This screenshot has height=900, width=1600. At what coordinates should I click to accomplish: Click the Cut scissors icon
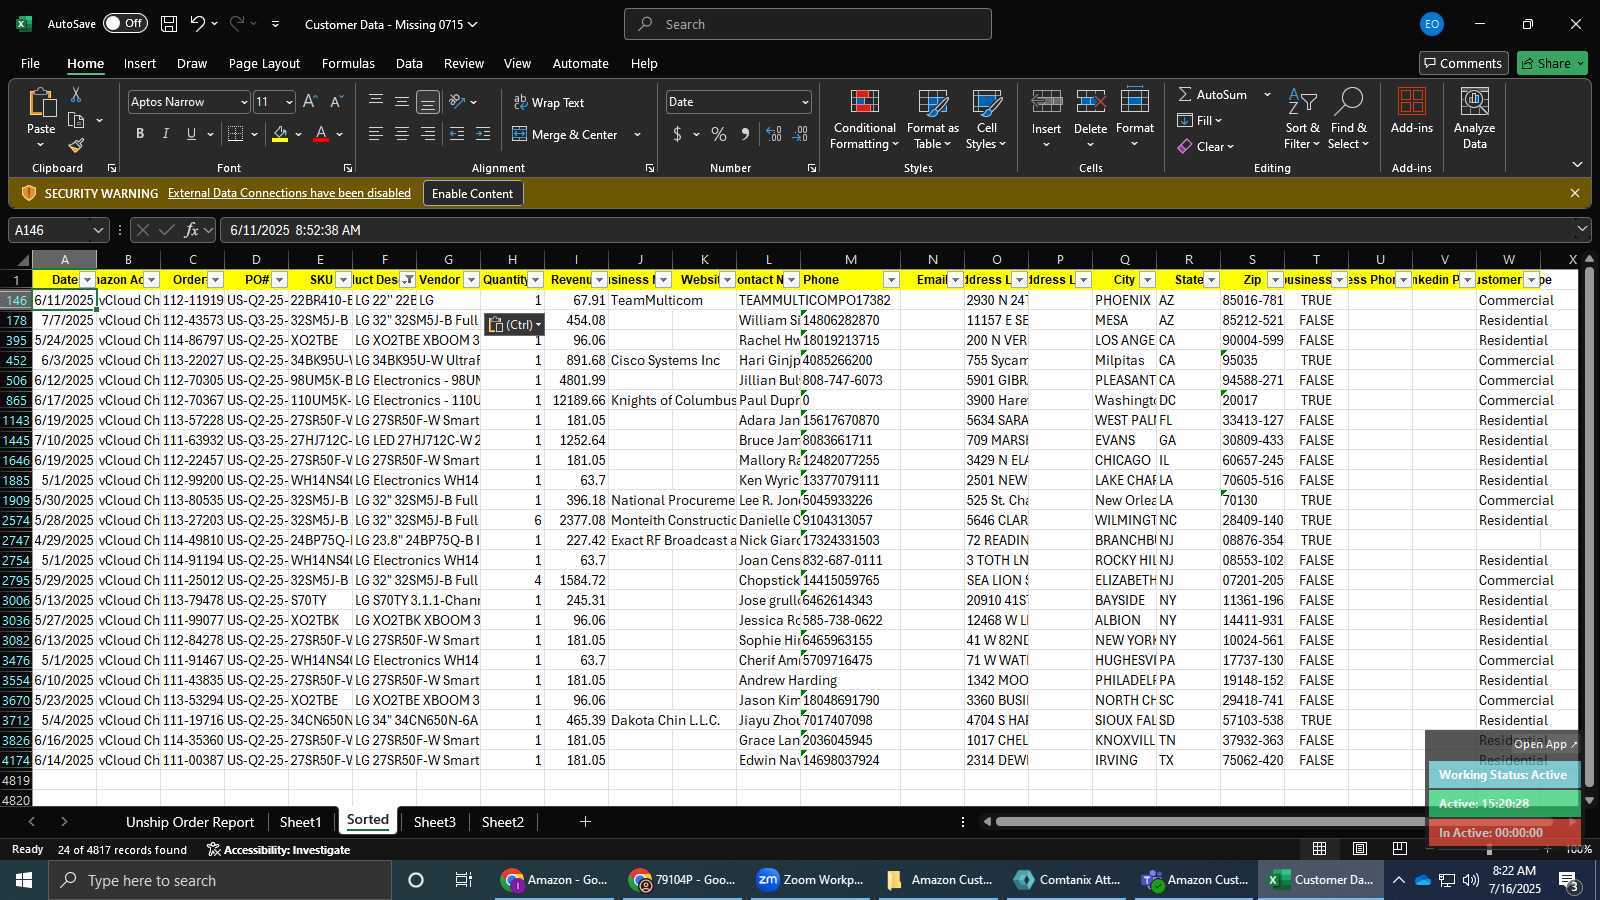point(76,94)
